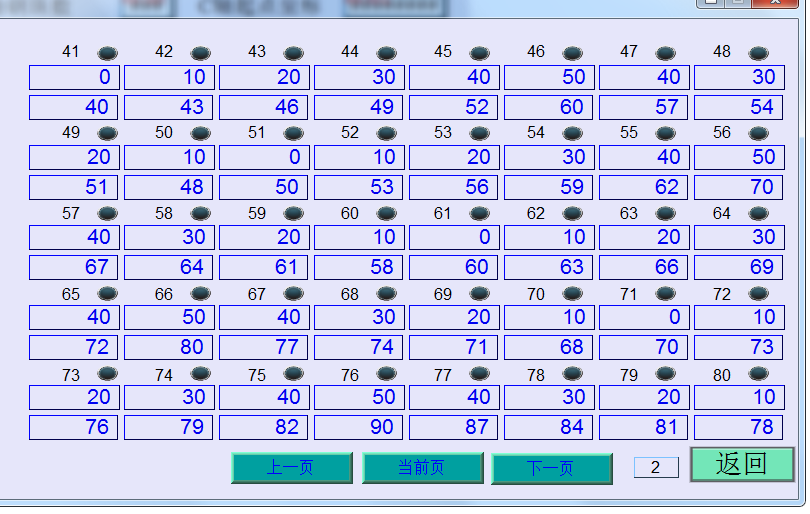Select the lamp icon beside number 63
This screenshot has width=810, height=514.
coord(666,213)
